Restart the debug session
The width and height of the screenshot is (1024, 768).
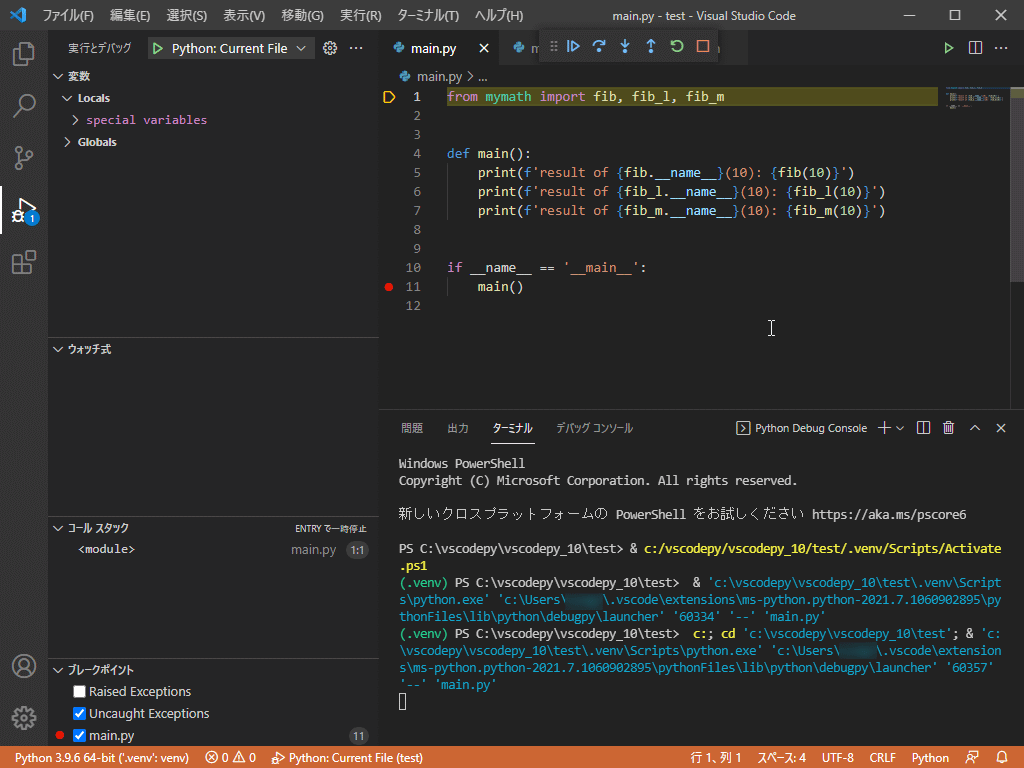(x=677, y=46)
